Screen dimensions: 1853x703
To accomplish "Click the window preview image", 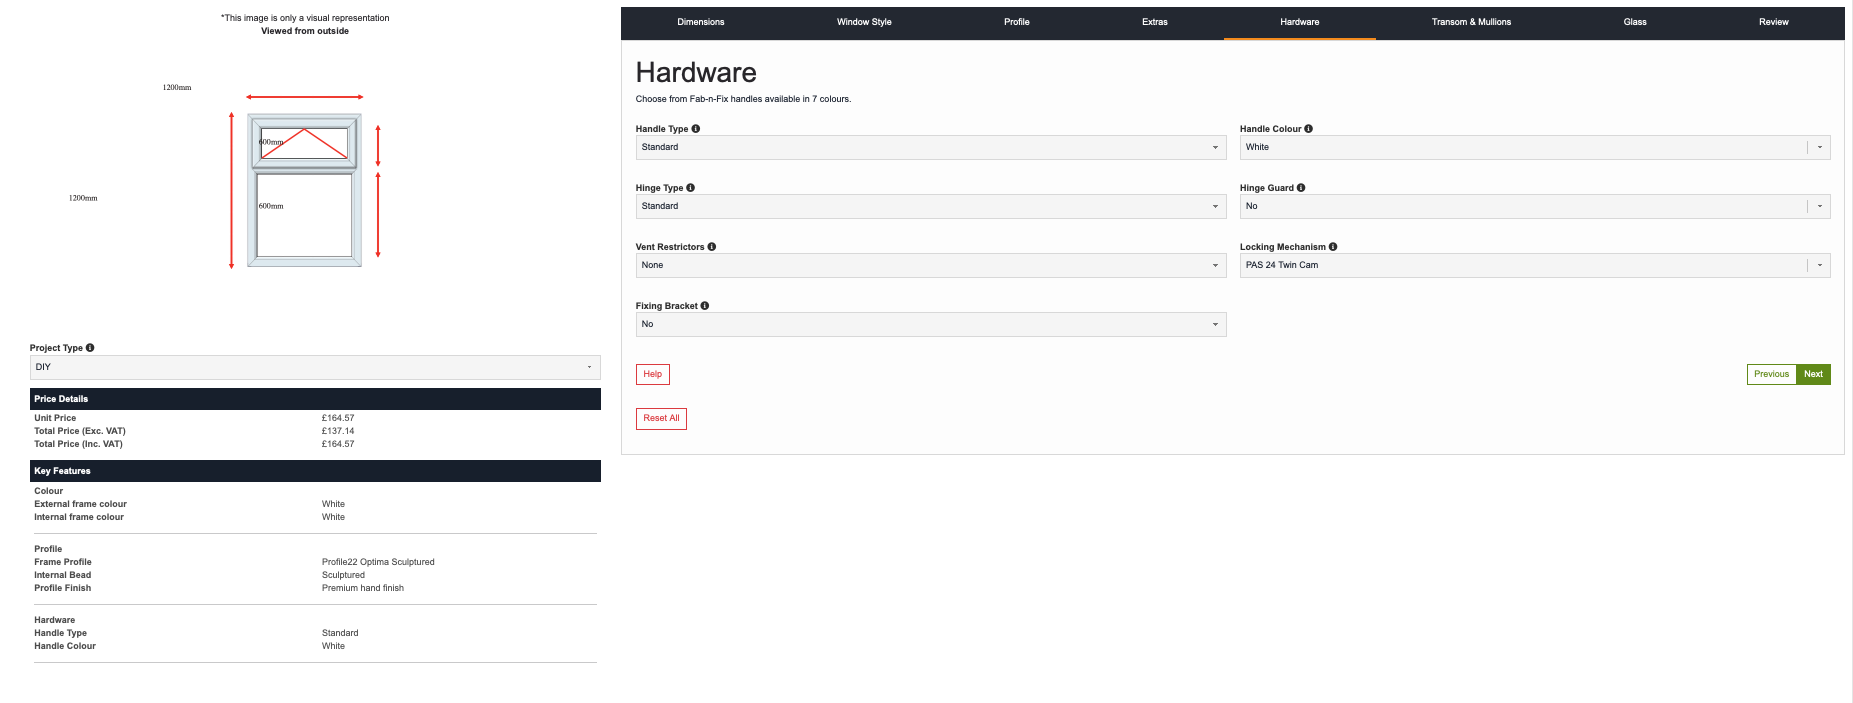I will (x=305, y=190).
